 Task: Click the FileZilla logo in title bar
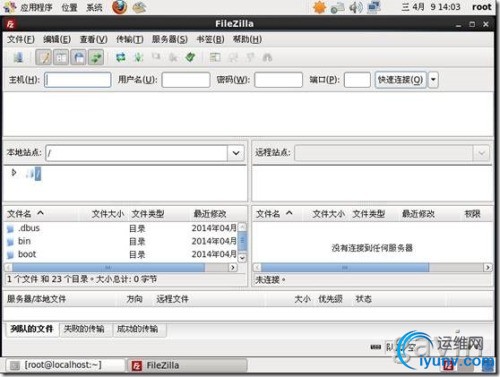(x=11, y=24)
